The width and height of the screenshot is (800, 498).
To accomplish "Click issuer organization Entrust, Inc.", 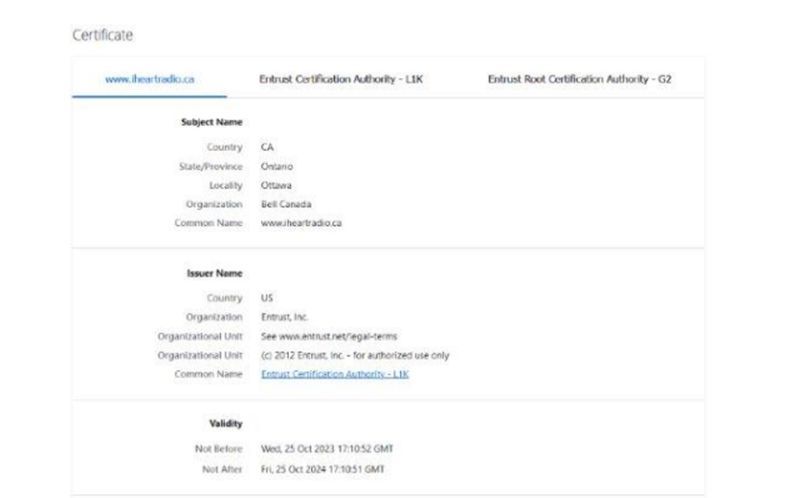I will (284, 317).
